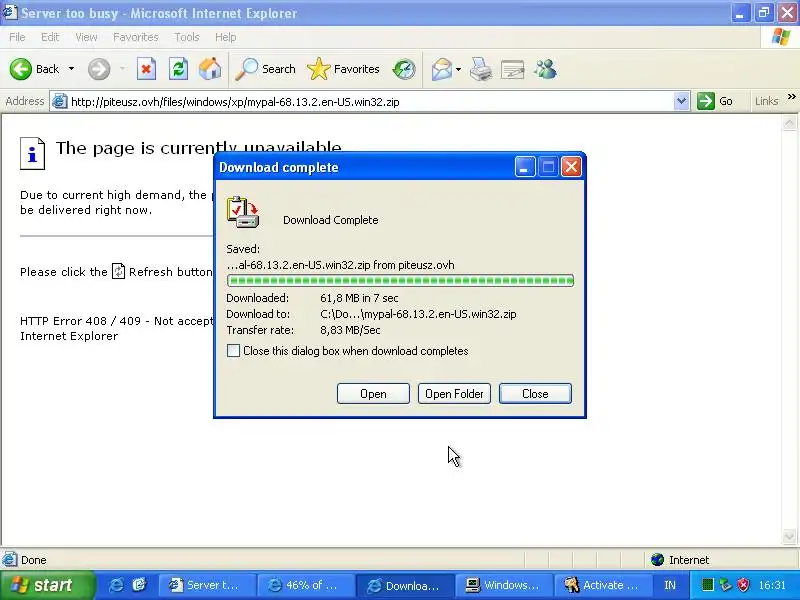Viewport: 800px width, 600px height.
Task: Click the IN language indicator
Action: pyautogui.click(x=670, y=585)
